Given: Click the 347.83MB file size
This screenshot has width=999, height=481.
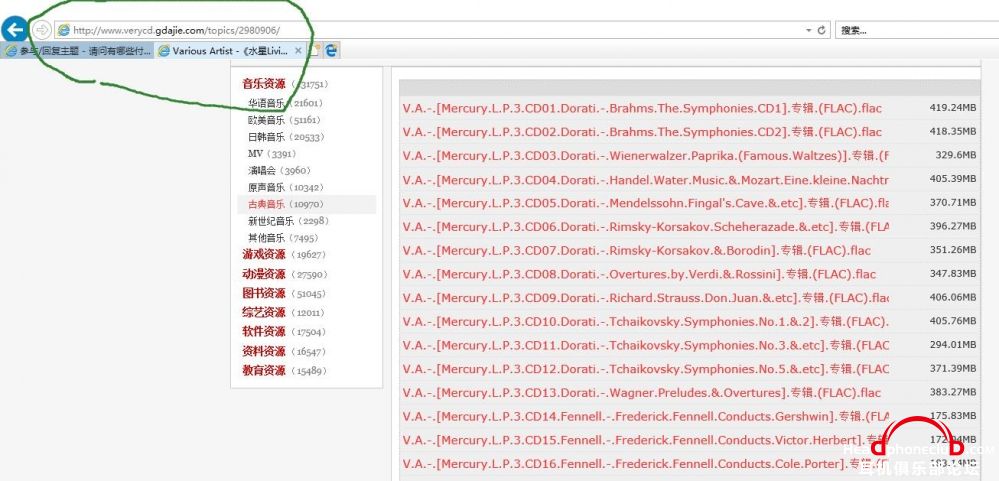Looking at the screenshot, I should [952, 273].
